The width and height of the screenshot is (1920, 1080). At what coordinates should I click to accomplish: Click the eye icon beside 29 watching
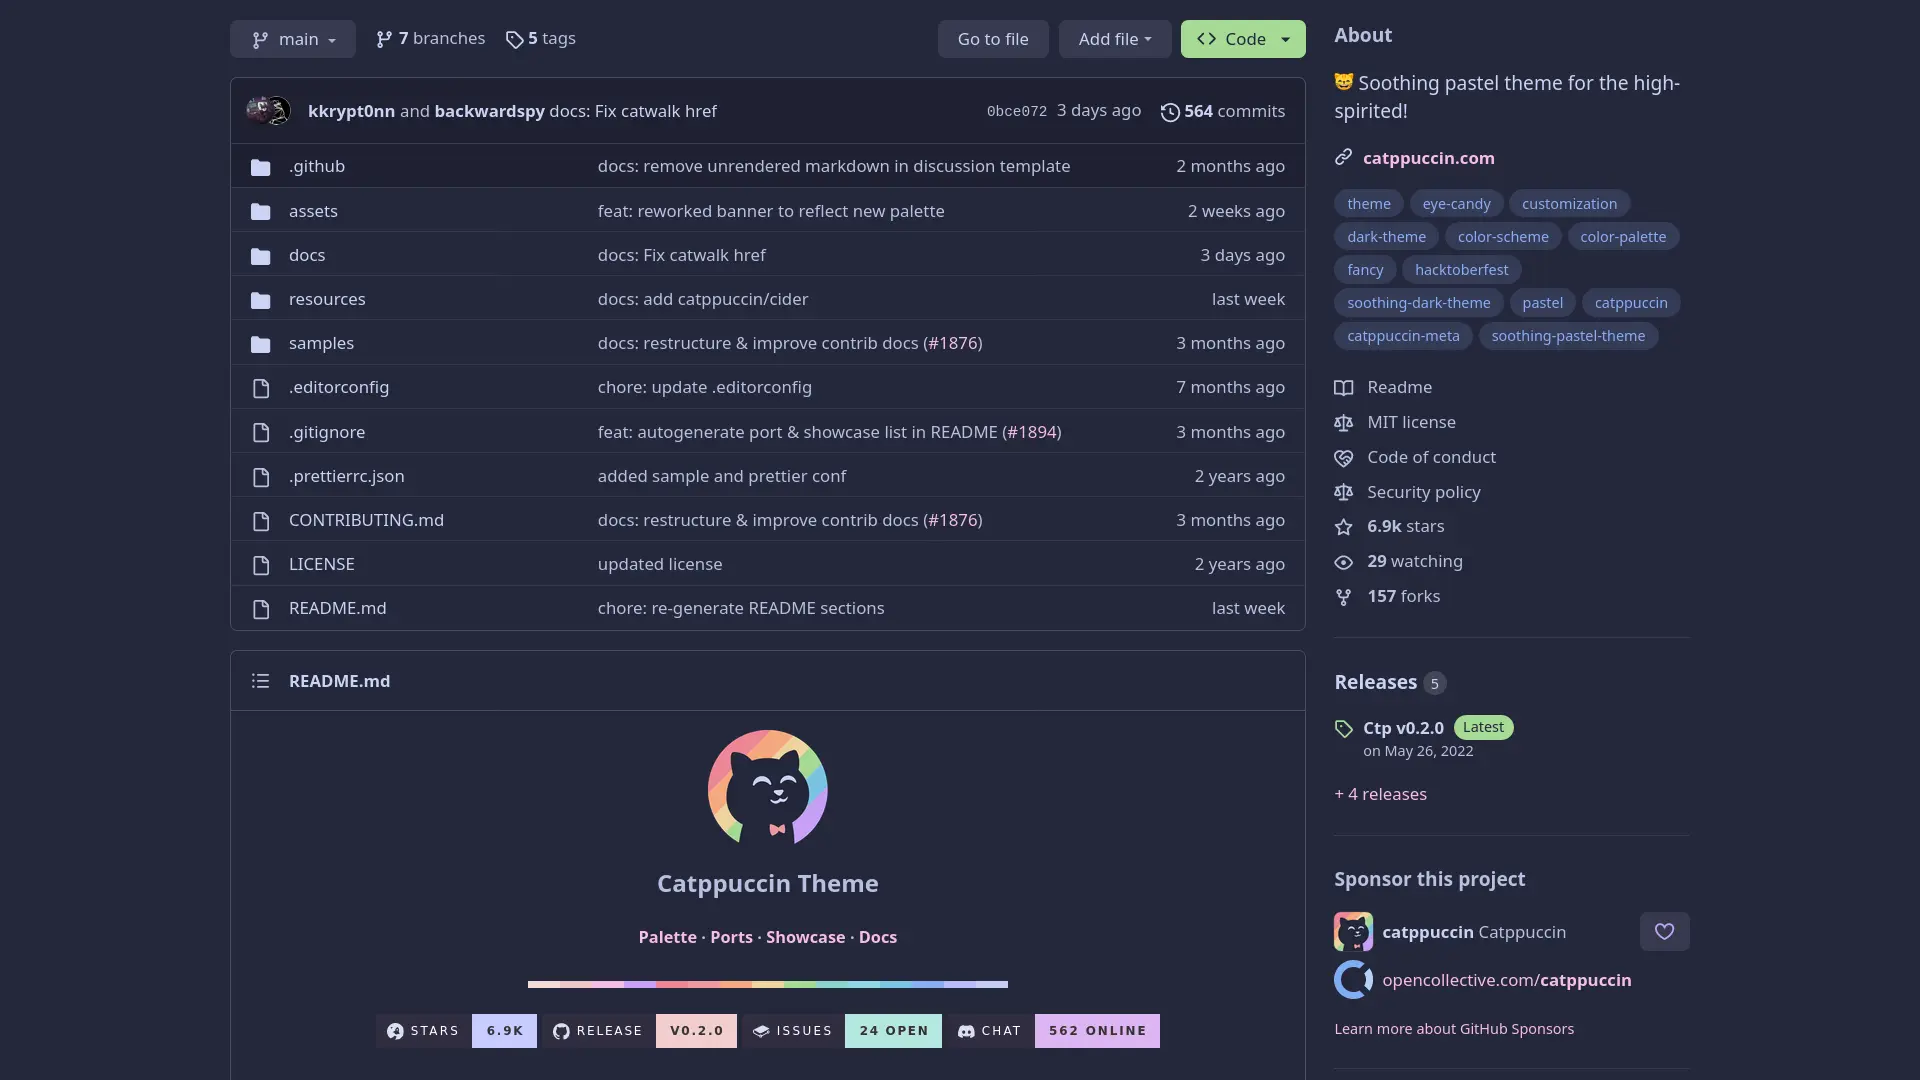pos(1343,562)
